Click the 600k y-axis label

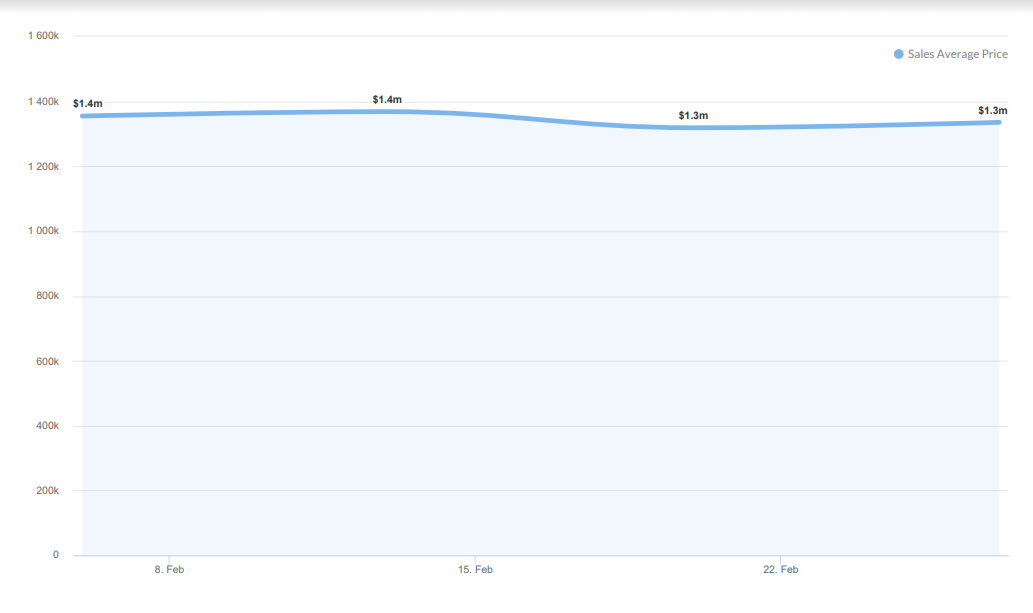pos(49,361)
